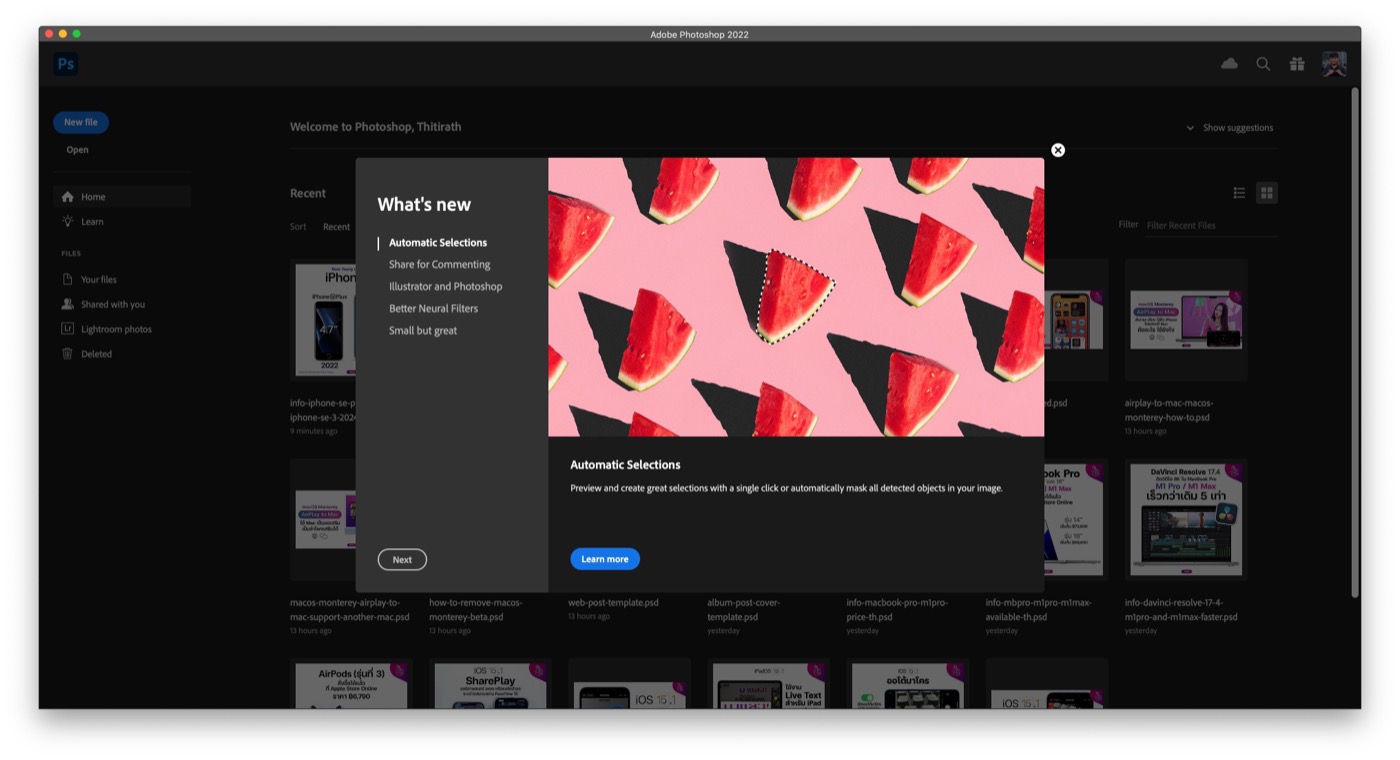Image resolution: width=1400 pixels, height=760 pixels.
Task: Open info-davinci-resolve thumbnail
Action: [1185, 520]
